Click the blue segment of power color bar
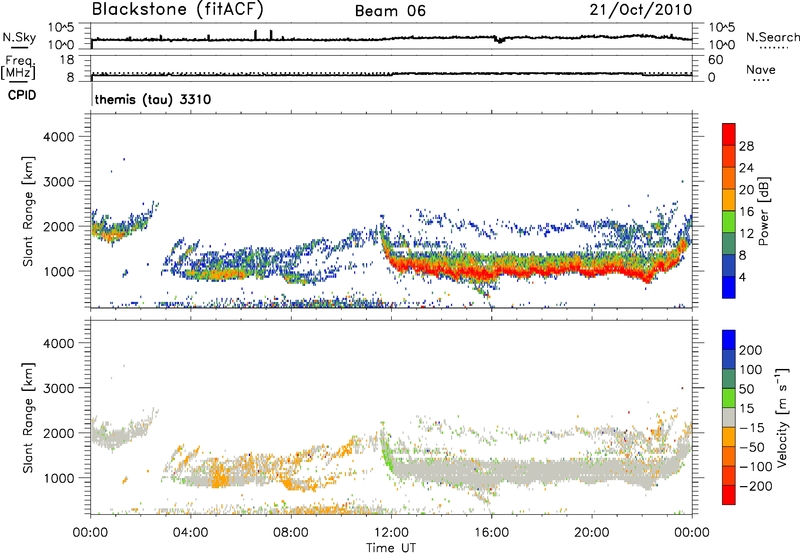The width and height of the screenshot is (800, 554). pos(729,287)
